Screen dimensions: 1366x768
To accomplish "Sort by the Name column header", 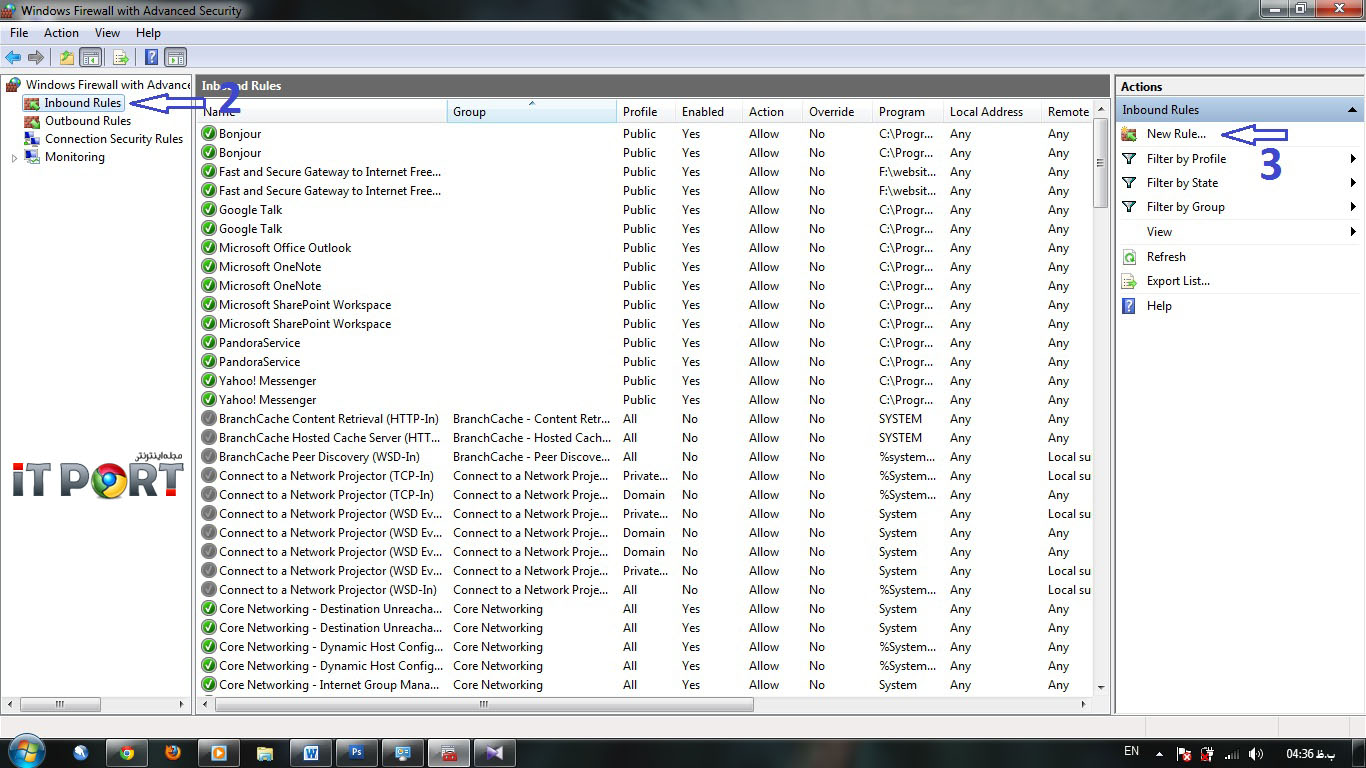I will point(322,112).
